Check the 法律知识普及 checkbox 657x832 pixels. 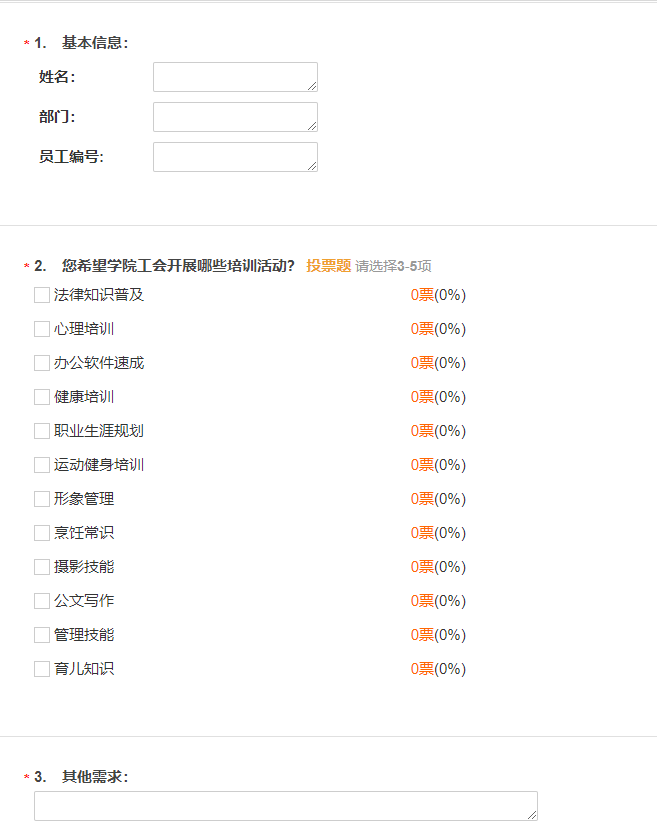pos(42,295)
